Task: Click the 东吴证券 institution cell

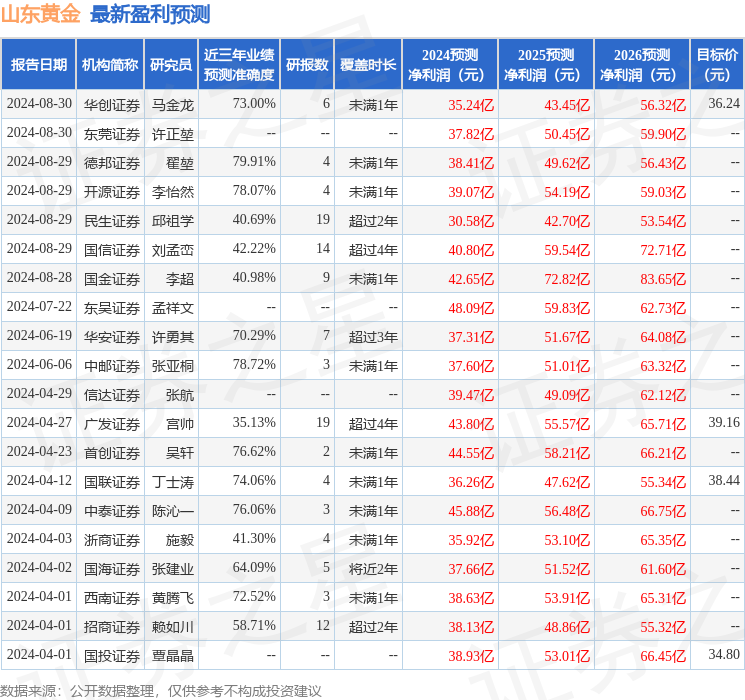Action: pyautogui.click(x=112, y=308)
